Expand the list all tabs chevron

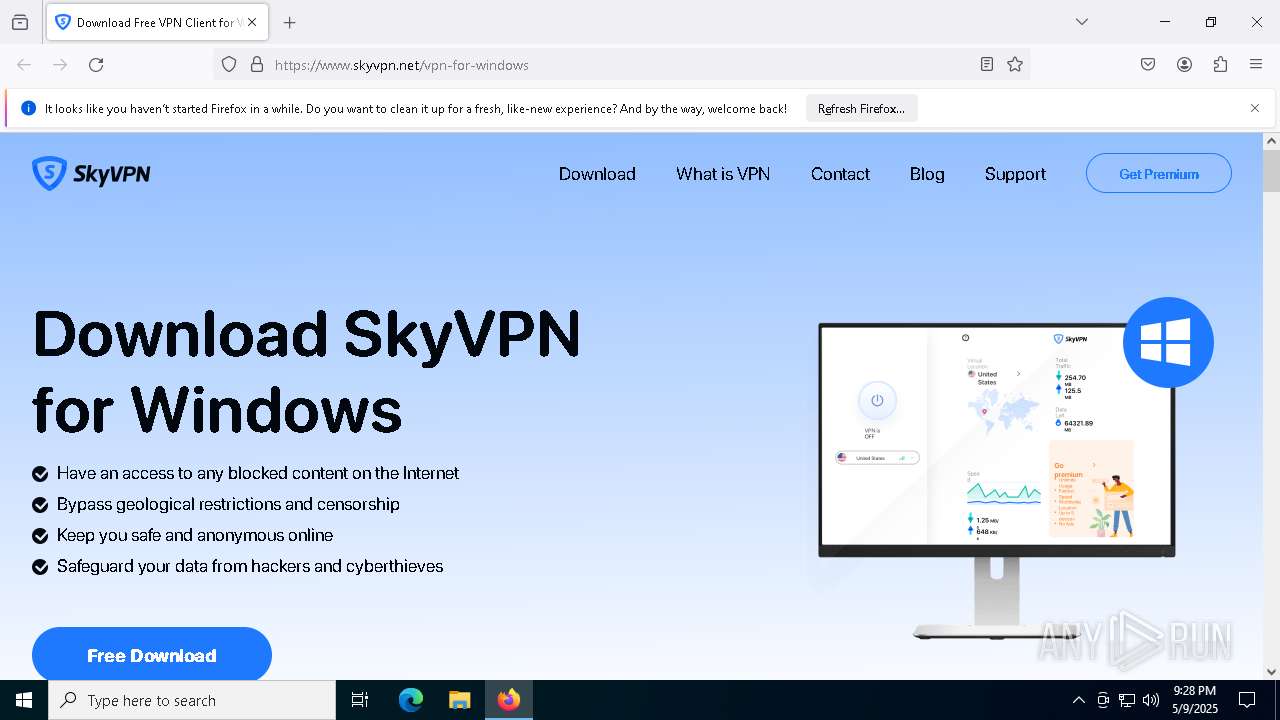tap(1082, 22)
